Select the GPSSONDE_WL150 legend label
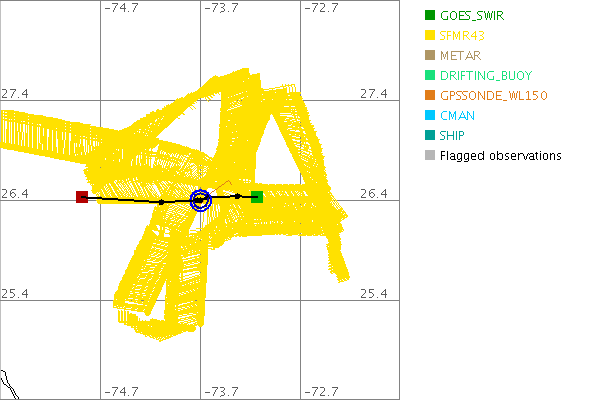600x400 pixels. (494, 95)
